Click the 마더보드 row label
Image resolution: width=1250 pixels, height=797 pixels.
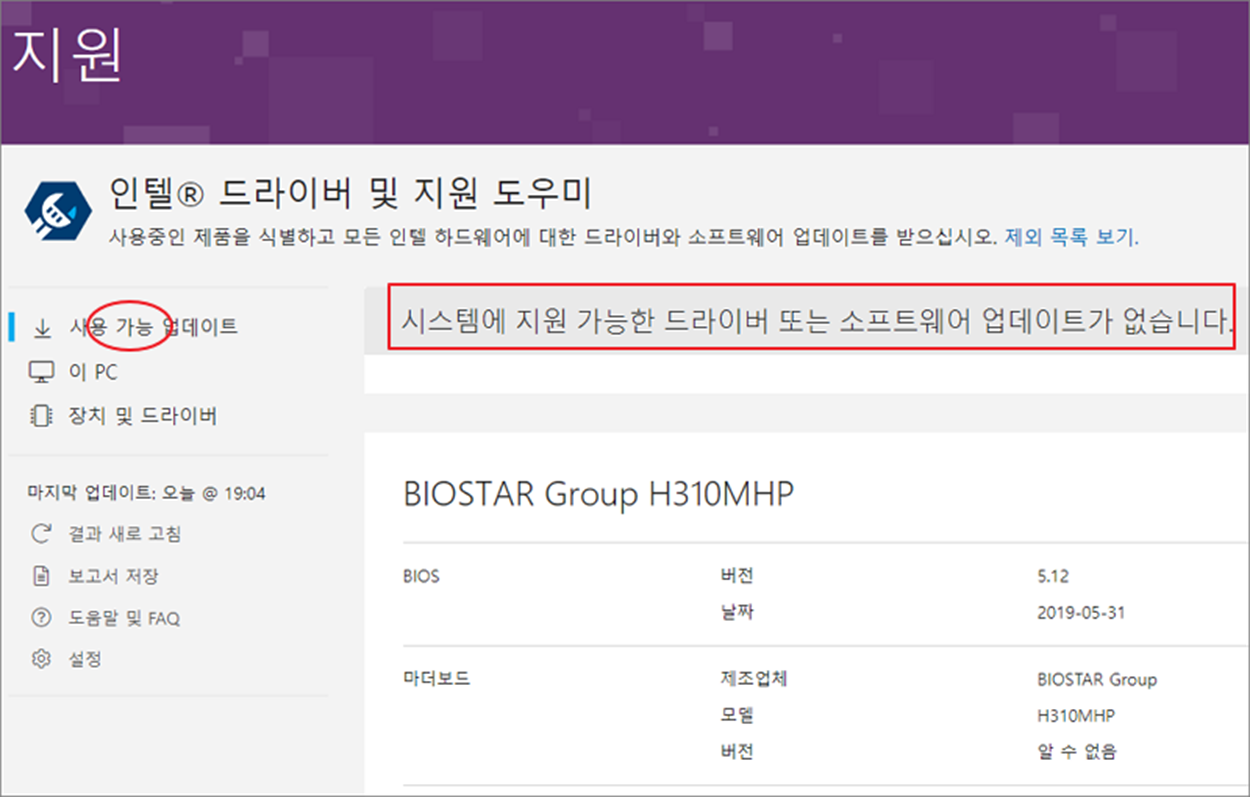coord(436,679)
